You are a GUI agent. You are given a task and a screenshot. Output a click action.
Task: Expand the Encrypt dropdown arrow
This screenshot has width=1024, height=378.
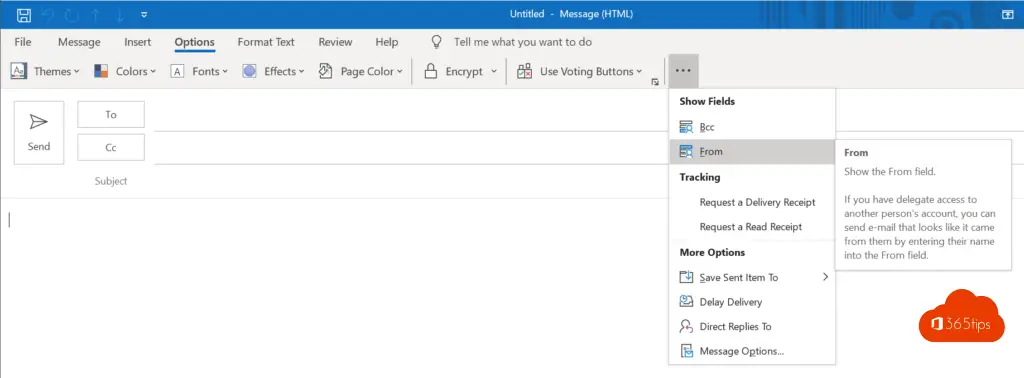[x=494, y=72]
